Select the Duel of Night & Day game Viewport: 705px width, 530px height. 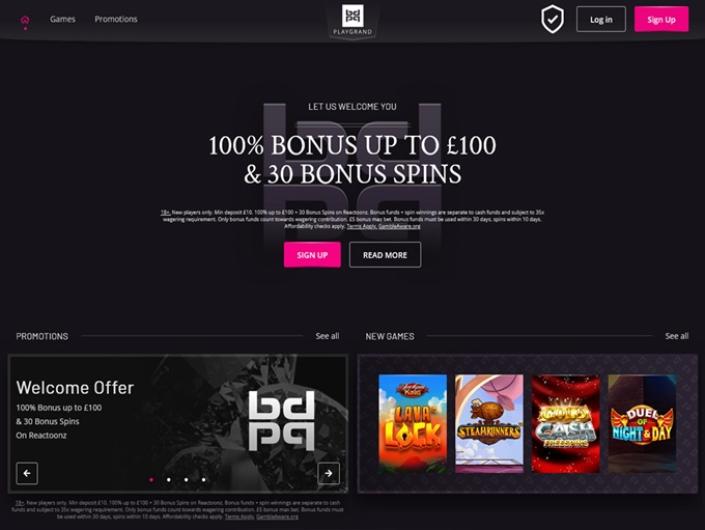point(642,423)
